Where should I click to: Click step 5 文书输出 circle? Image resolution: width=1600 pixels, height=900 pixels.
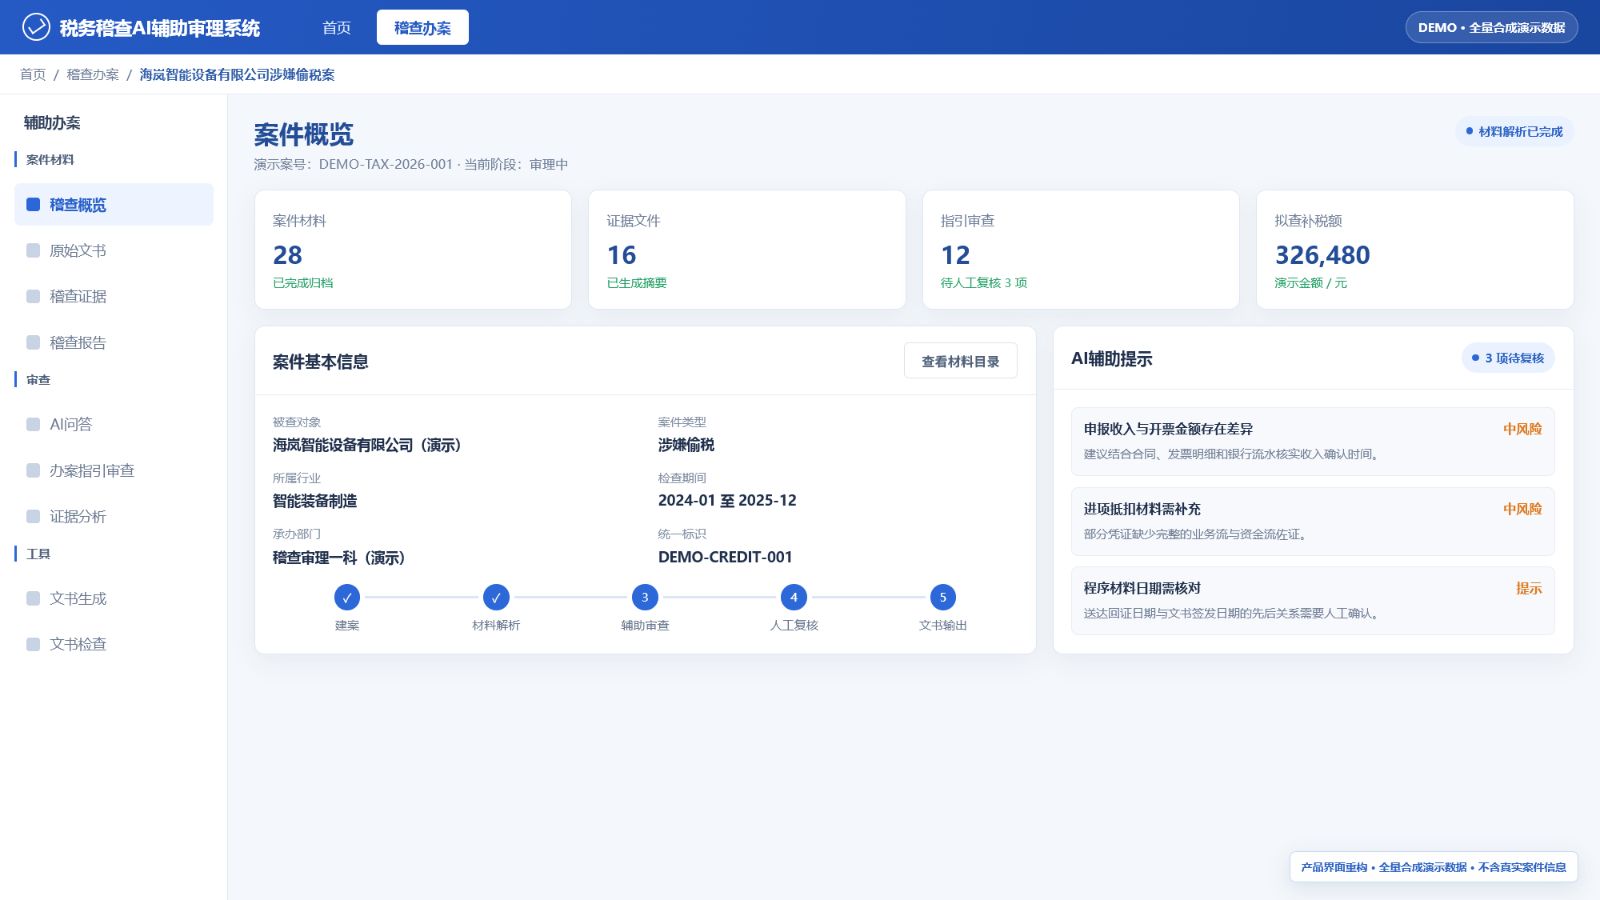point(943,597)
